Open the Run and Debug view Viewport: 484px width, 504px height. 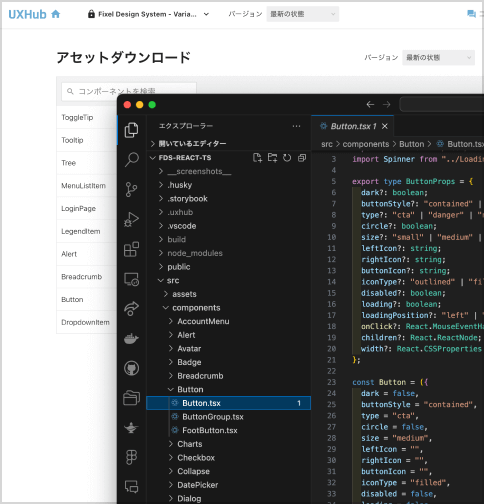131,219
